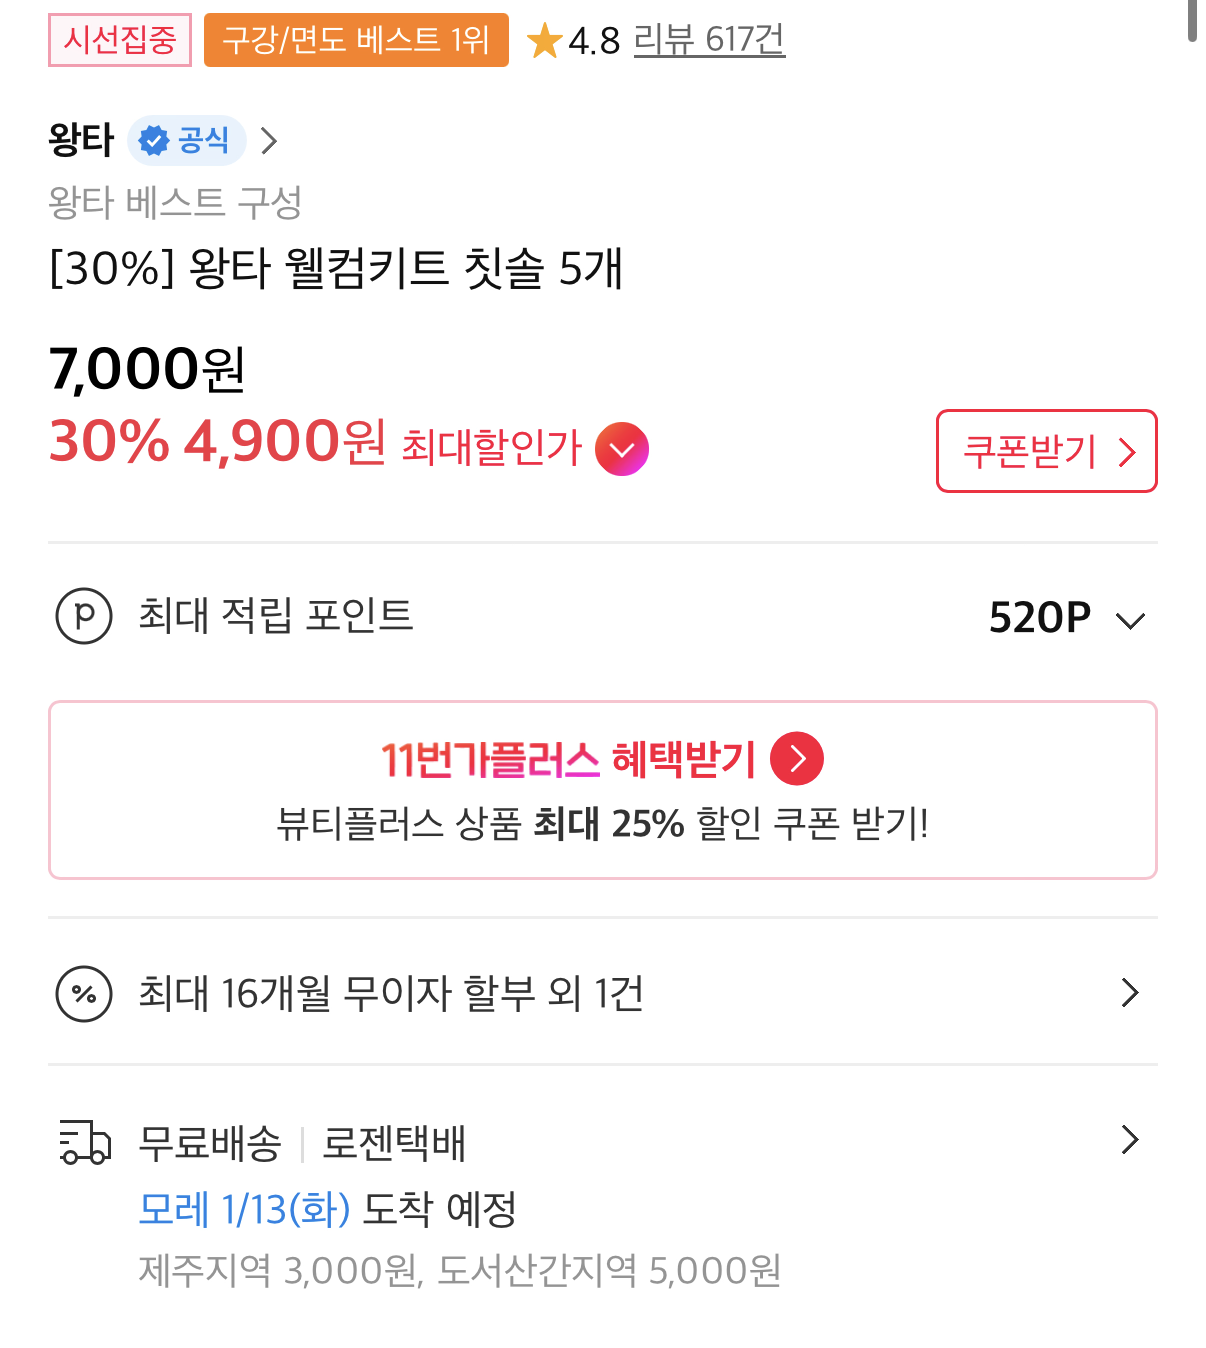Click the 11번가플러스 혜택받기 banner text

click(x=568, y=760)
